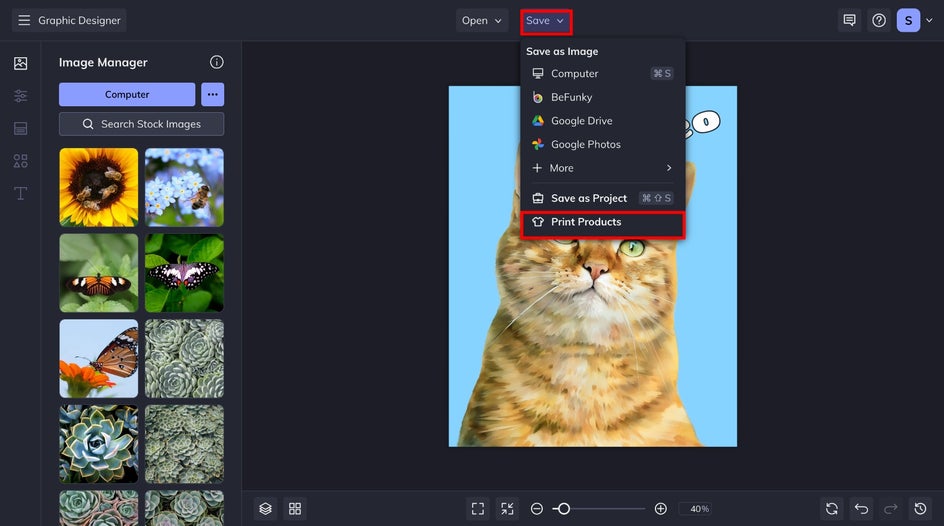Click the reset refresh icon
This screenshot has width=944, height=526.
(x=832, y=509)
